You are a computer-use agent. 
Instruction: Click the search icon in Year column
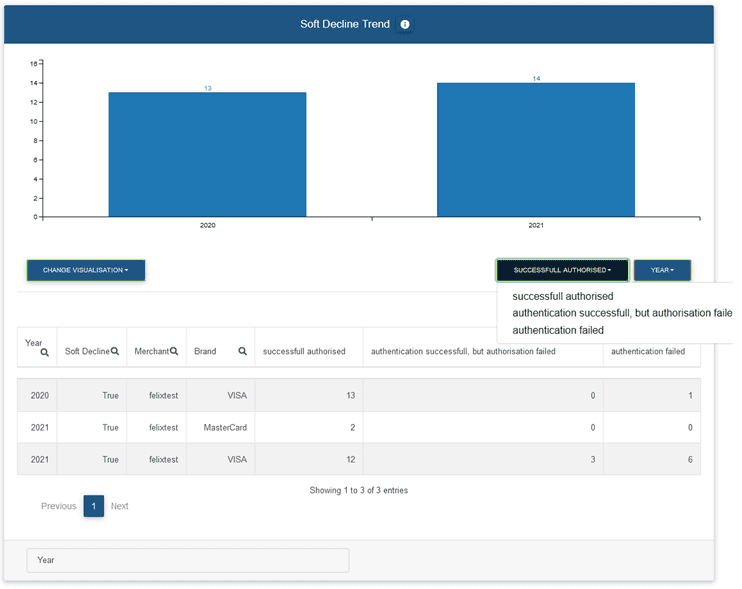[45, 353]
